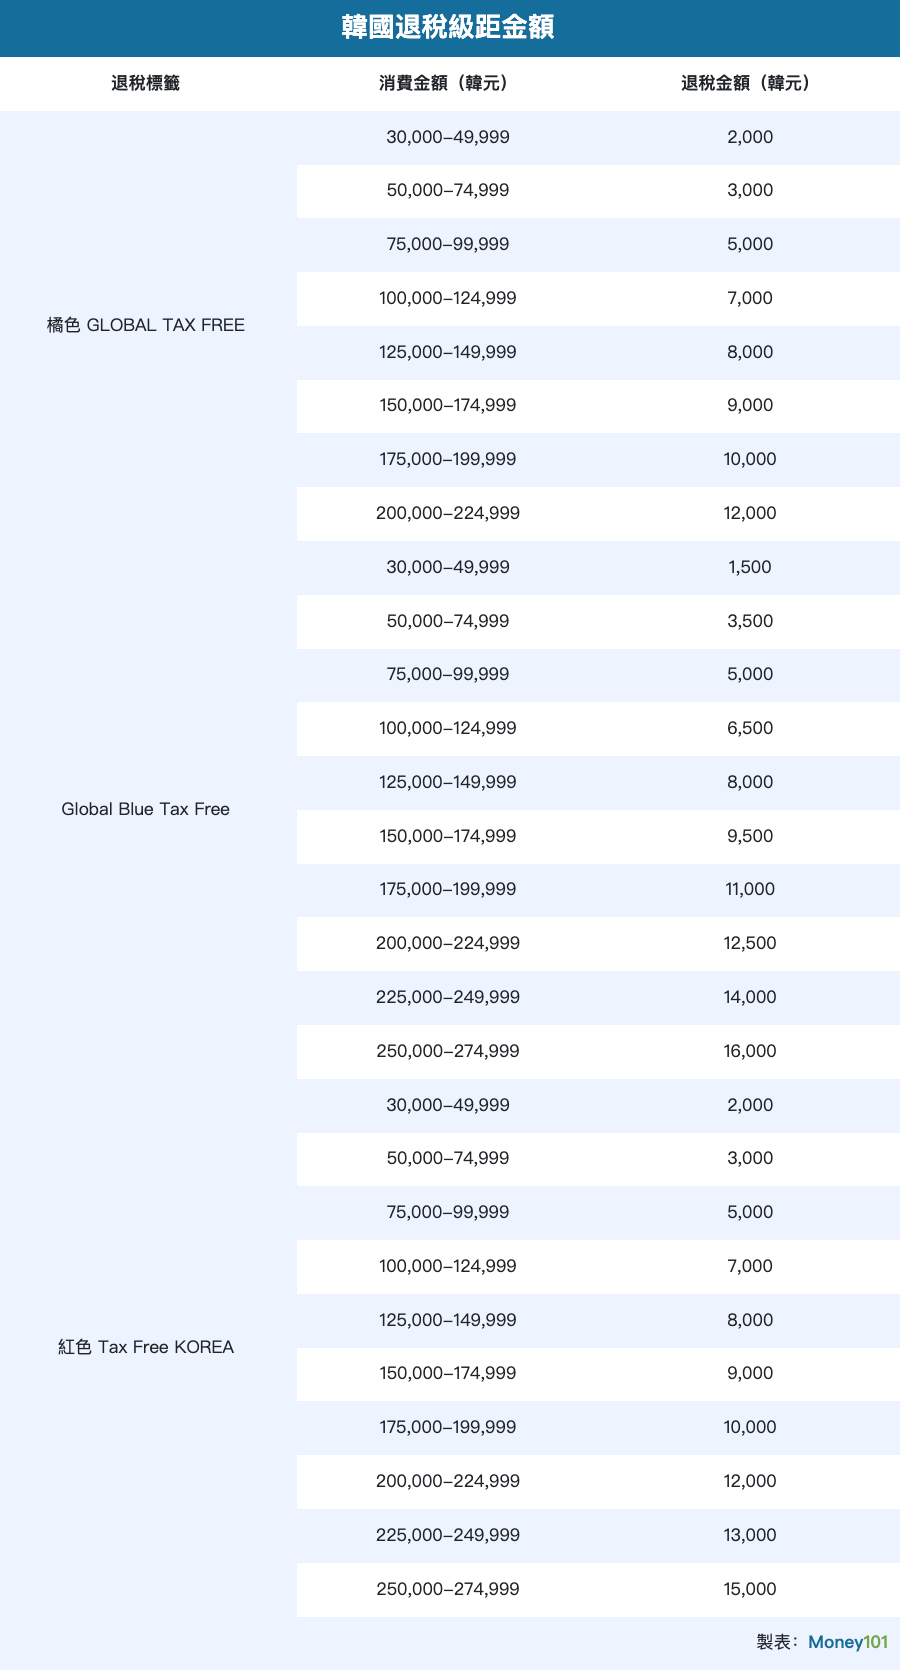Click the 退稅標籤 column header

[146, 84]
